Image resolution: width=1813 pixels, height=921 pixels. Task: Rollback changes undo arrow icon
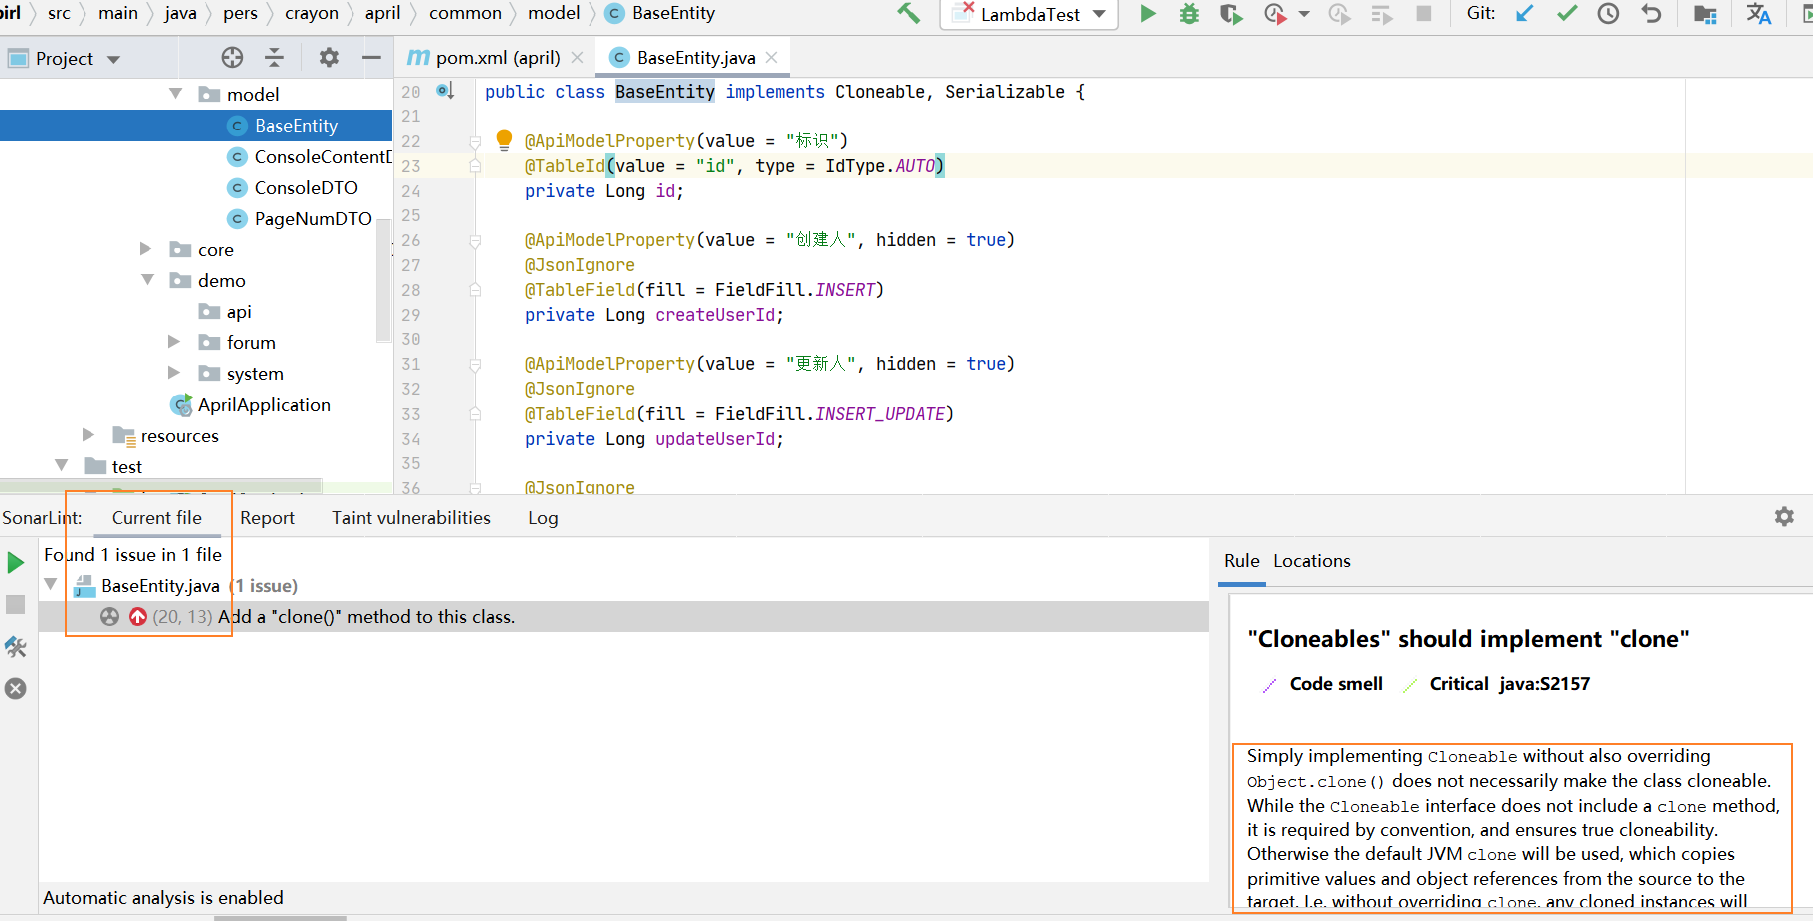click(x=1651, y=14)
